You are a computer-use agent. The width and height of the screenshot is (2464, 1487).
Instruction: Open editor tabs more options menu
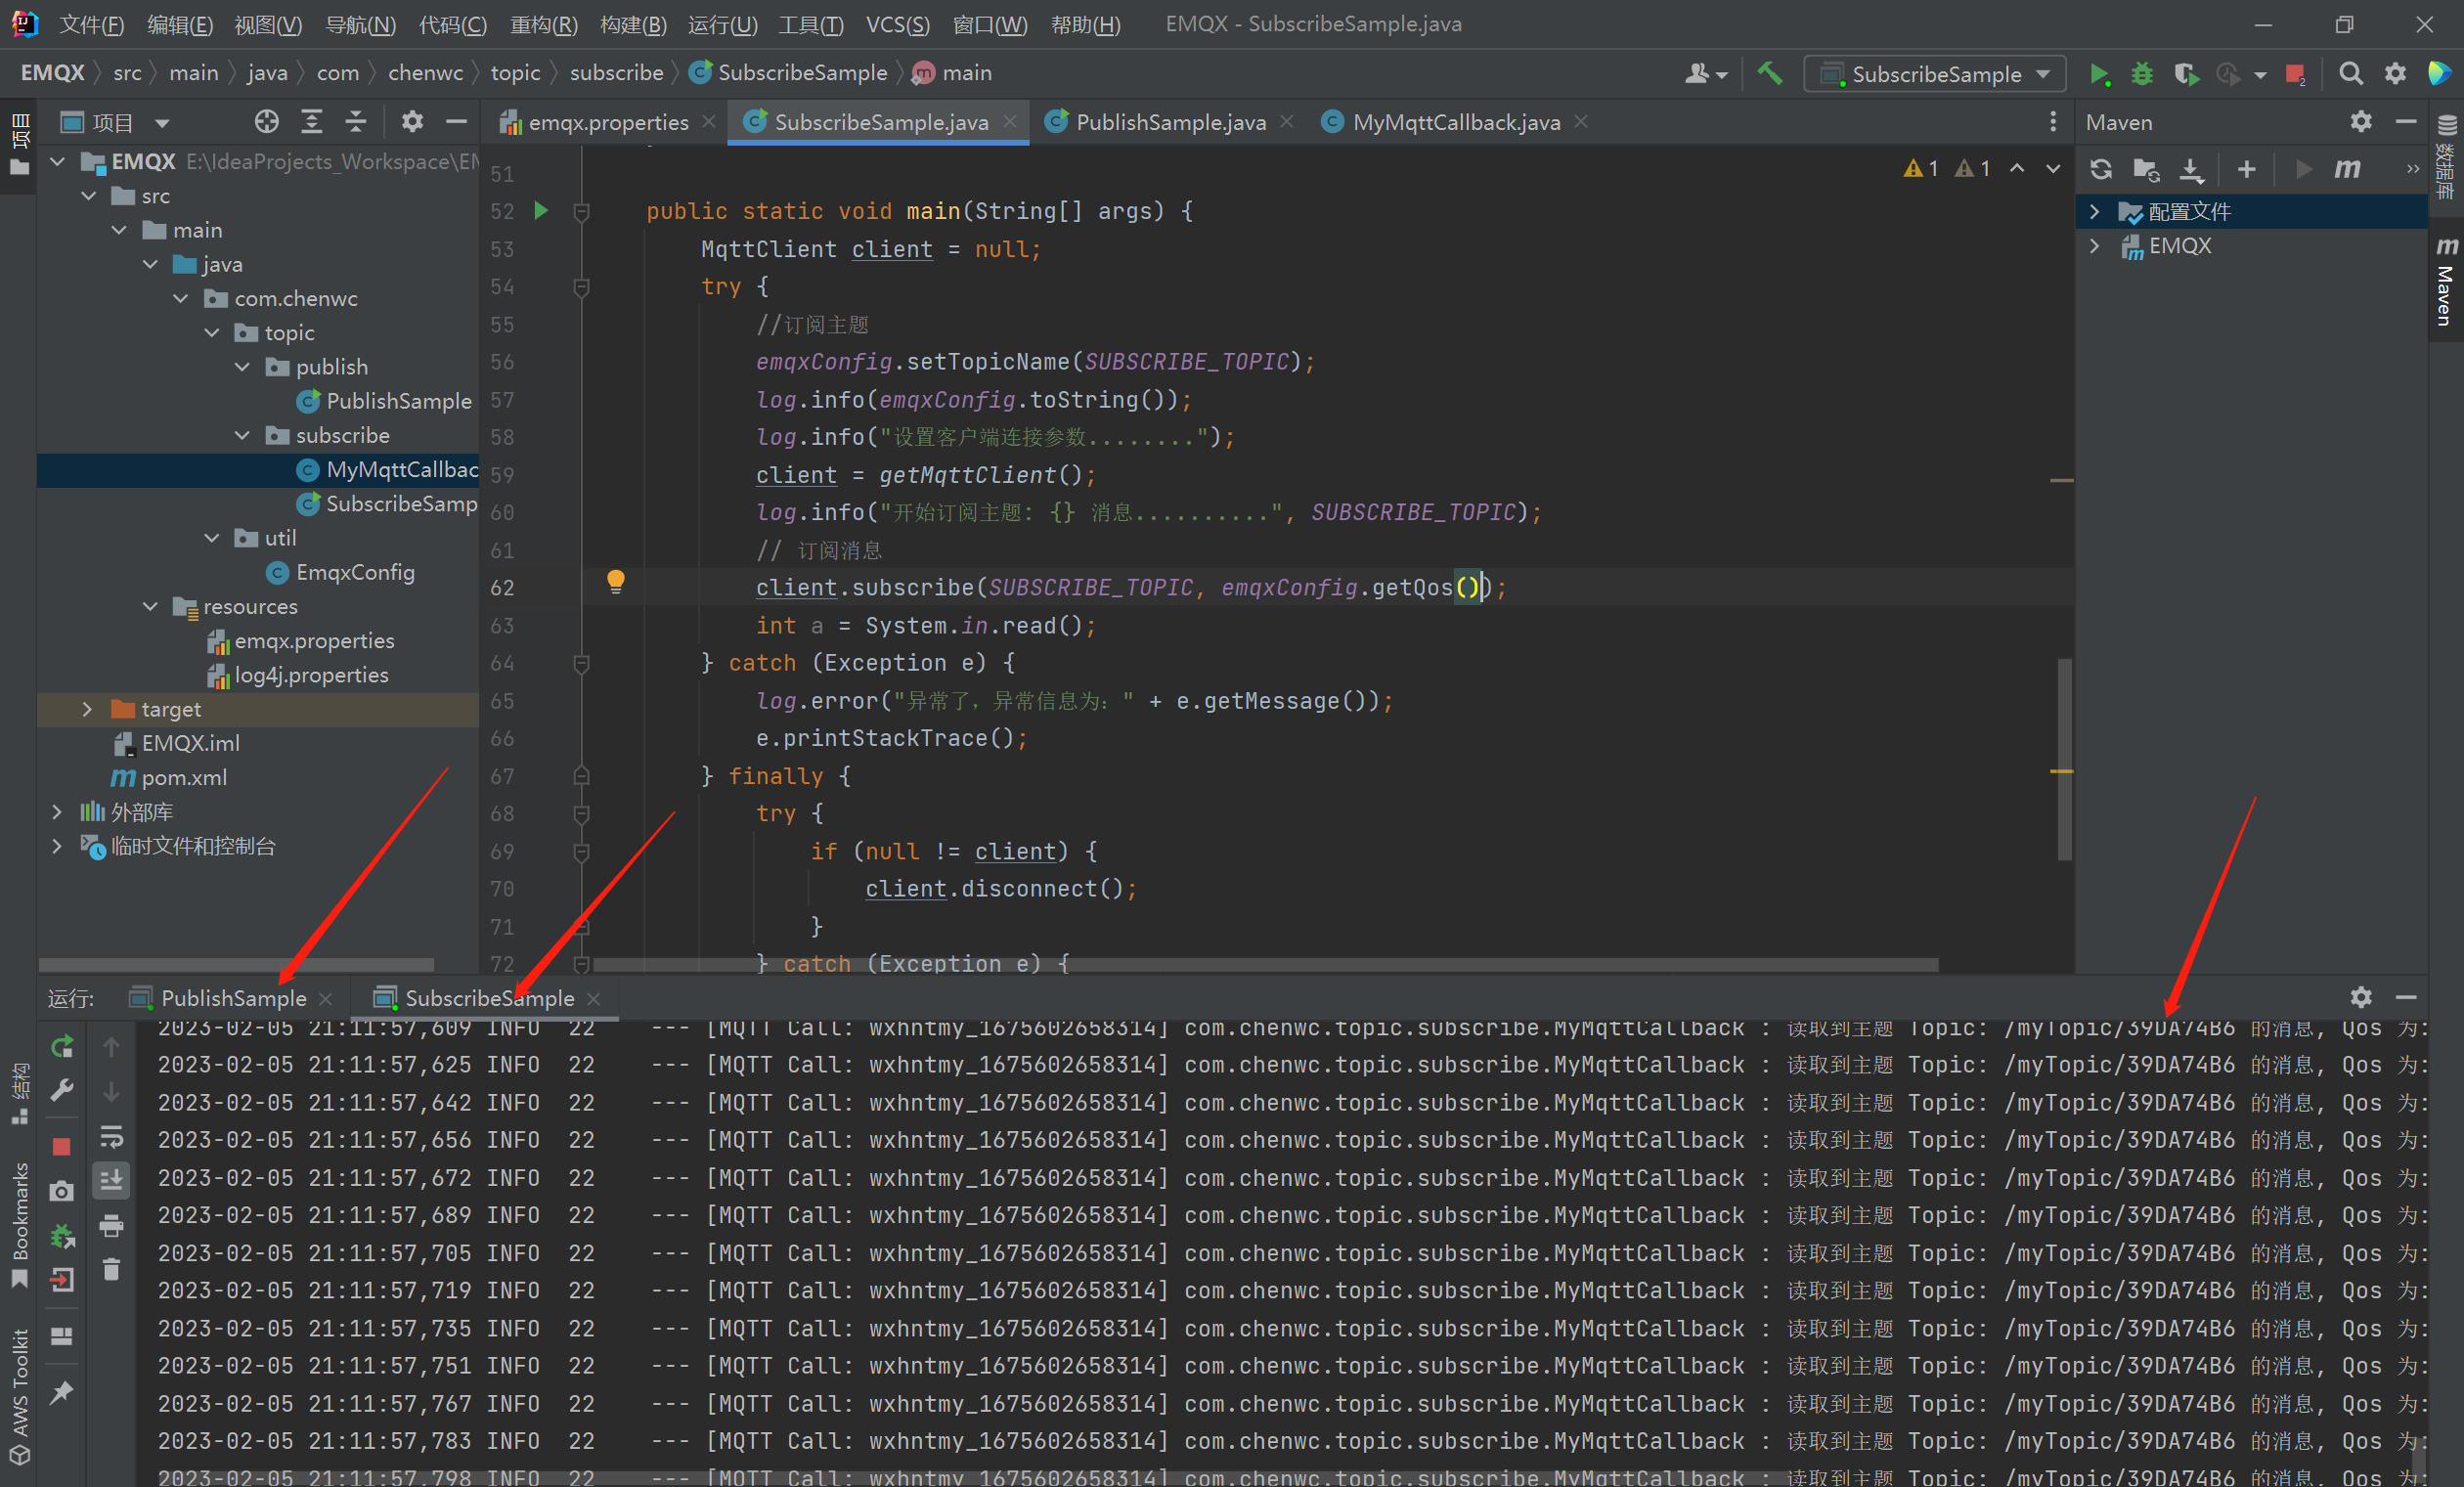tap(2052, 122)
